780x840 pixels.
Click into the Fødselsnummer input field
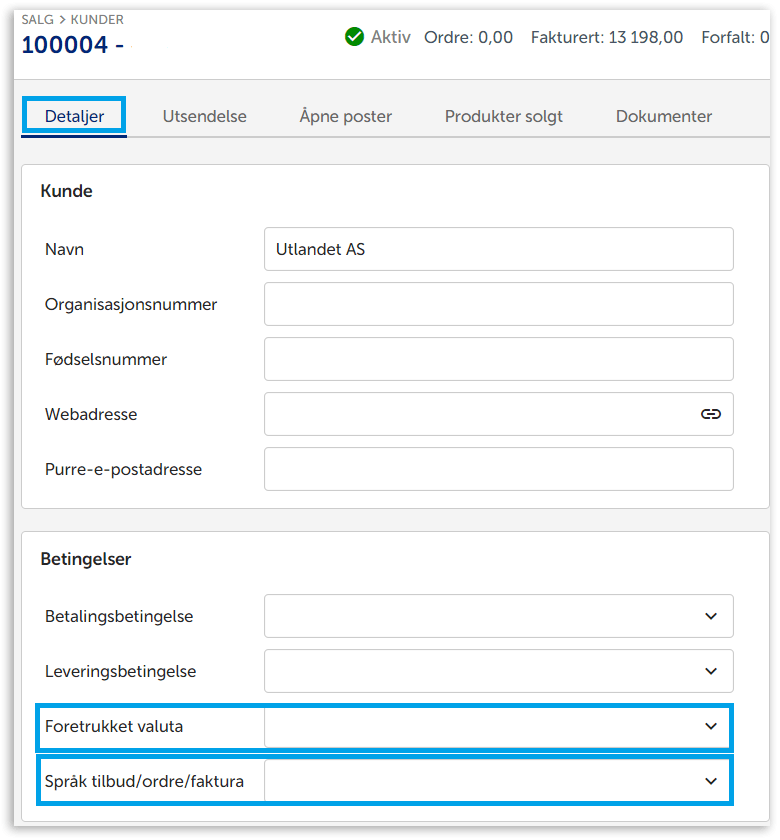click(x=498, y=359)
